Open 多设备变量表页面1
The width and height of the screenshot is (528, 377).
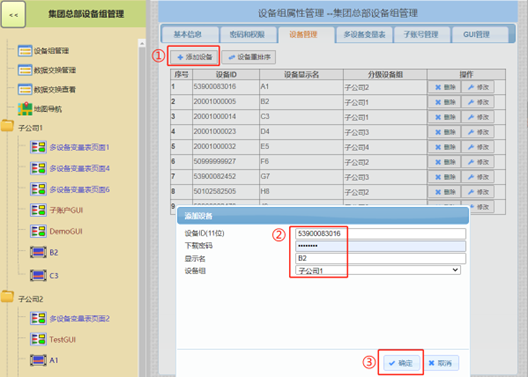point(70,147)
